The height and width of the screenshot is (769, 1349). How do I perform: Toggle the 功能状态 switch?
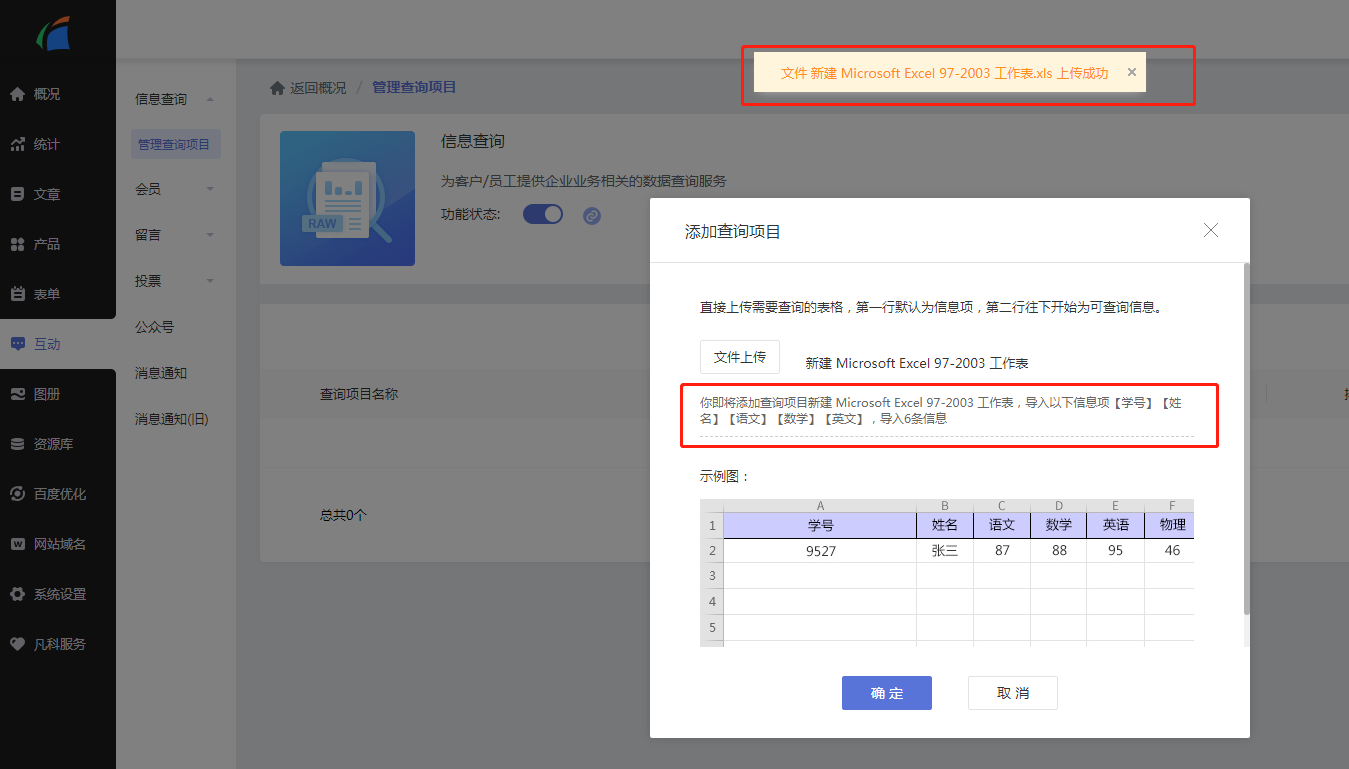pyautogui.click(x=543, y=214)
